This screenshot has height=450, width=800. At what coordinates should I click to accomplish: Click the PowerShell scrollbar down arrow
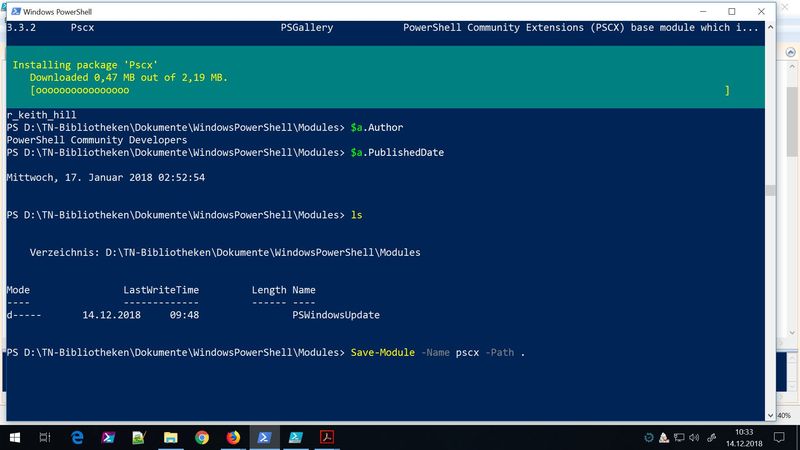(770, 416)
